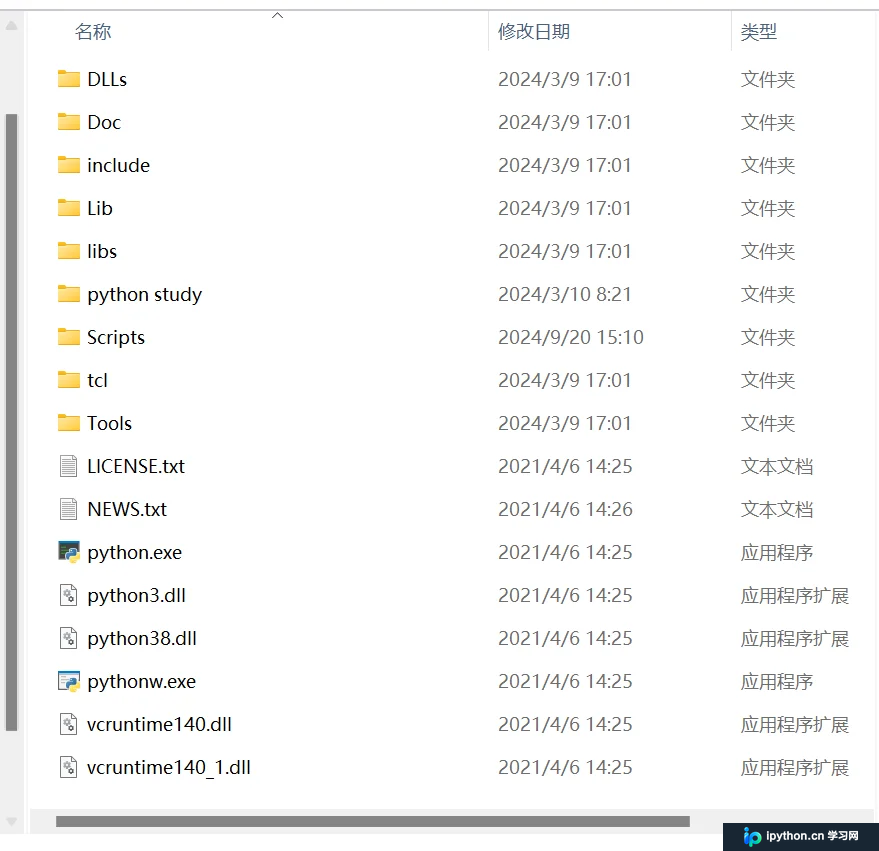Click the 应用程序 type for pythonw.exe
The image size is (879, 851).
pos(776,681)
